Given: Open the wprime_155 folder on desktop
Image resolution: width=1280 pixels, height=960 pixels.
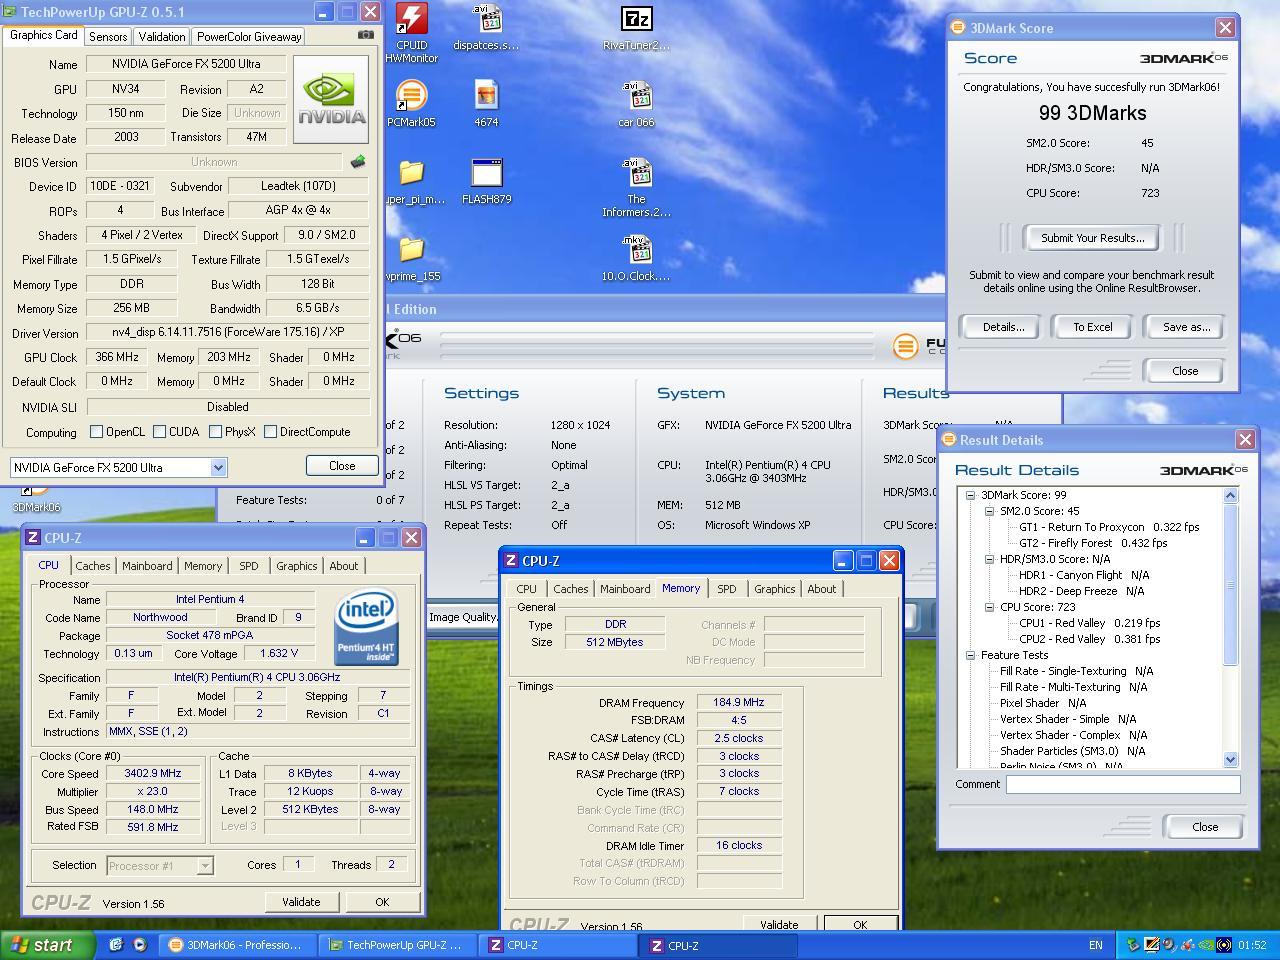Looking at the screenshot, I should pyautogui.click(x=411, y=250).
